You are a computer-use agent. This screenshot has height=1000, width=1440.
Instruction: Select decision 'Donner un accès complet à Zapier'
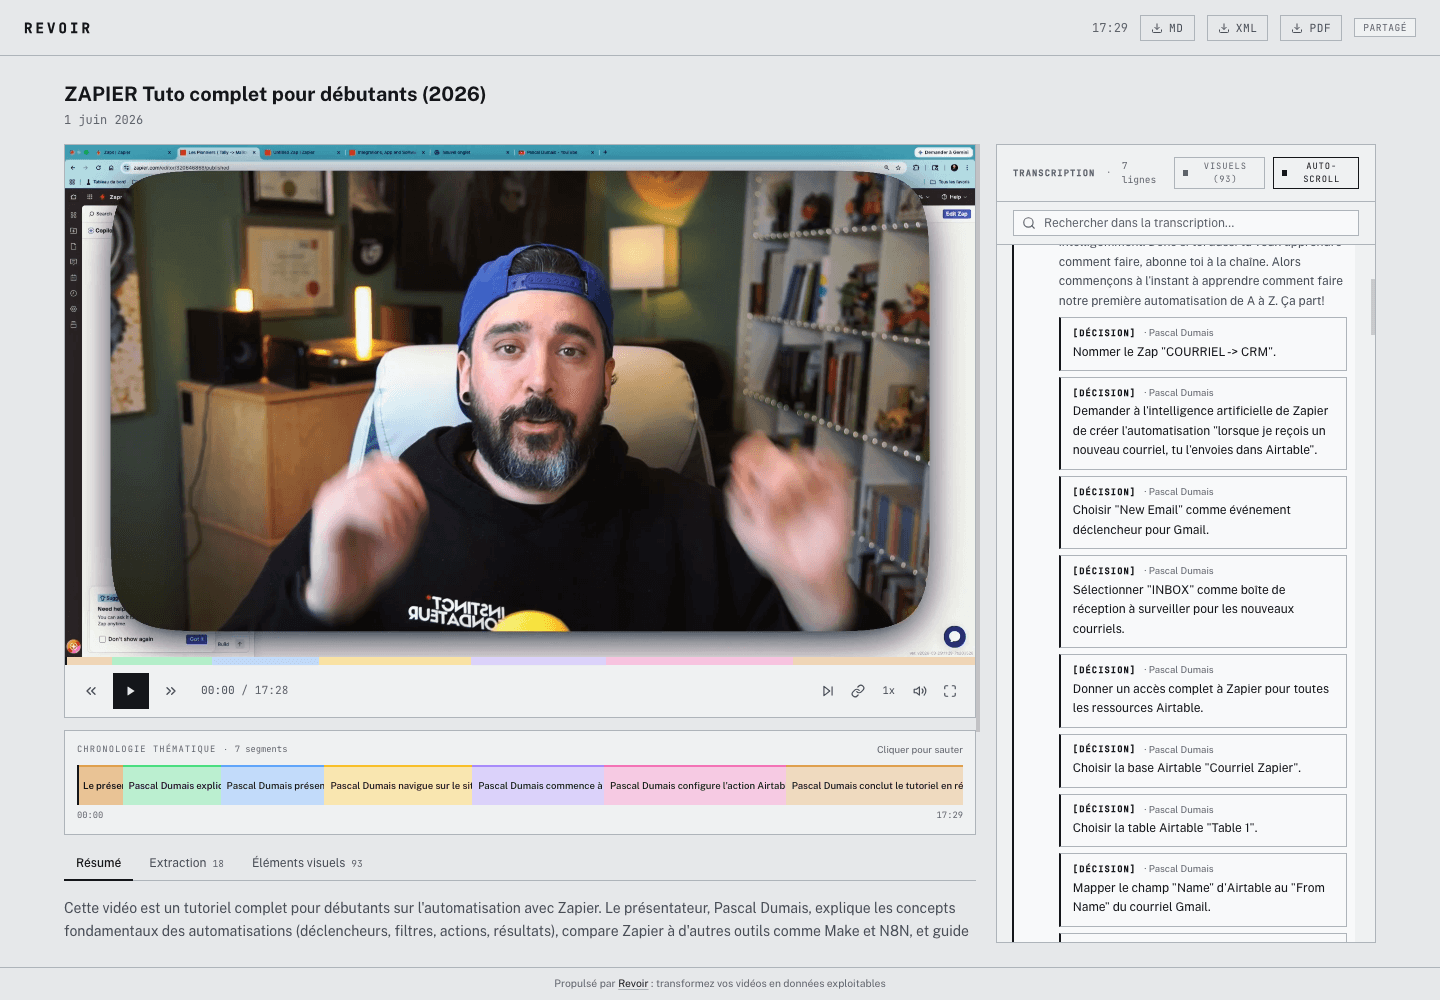(x=1202, y=690)
